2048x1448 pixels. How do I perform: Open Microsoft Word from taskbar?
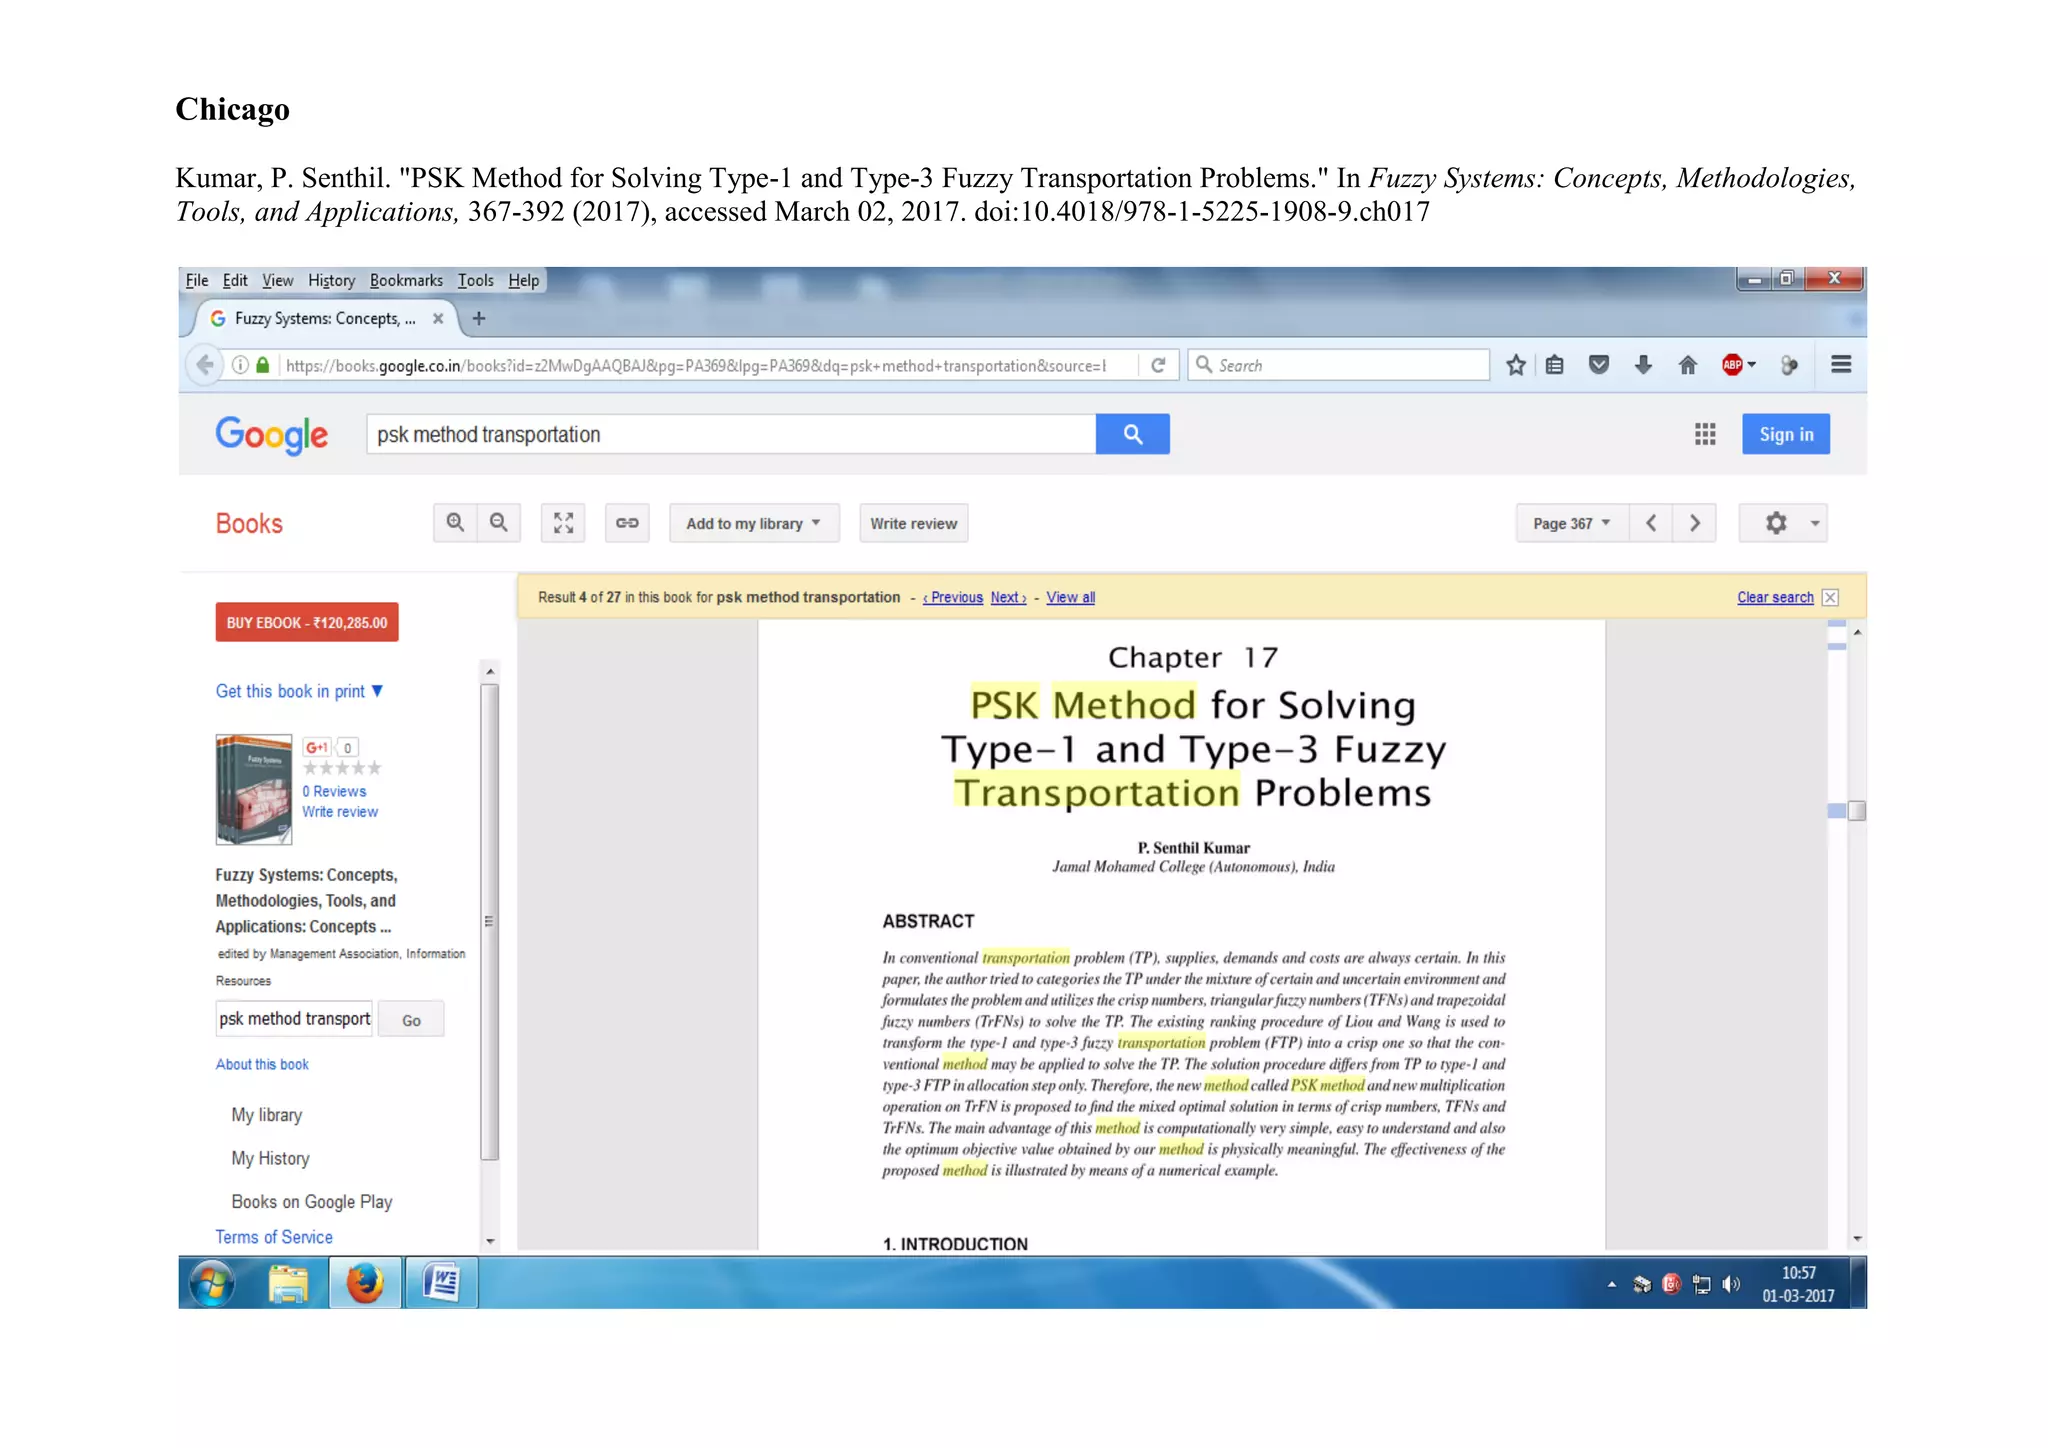point(441,1283)
